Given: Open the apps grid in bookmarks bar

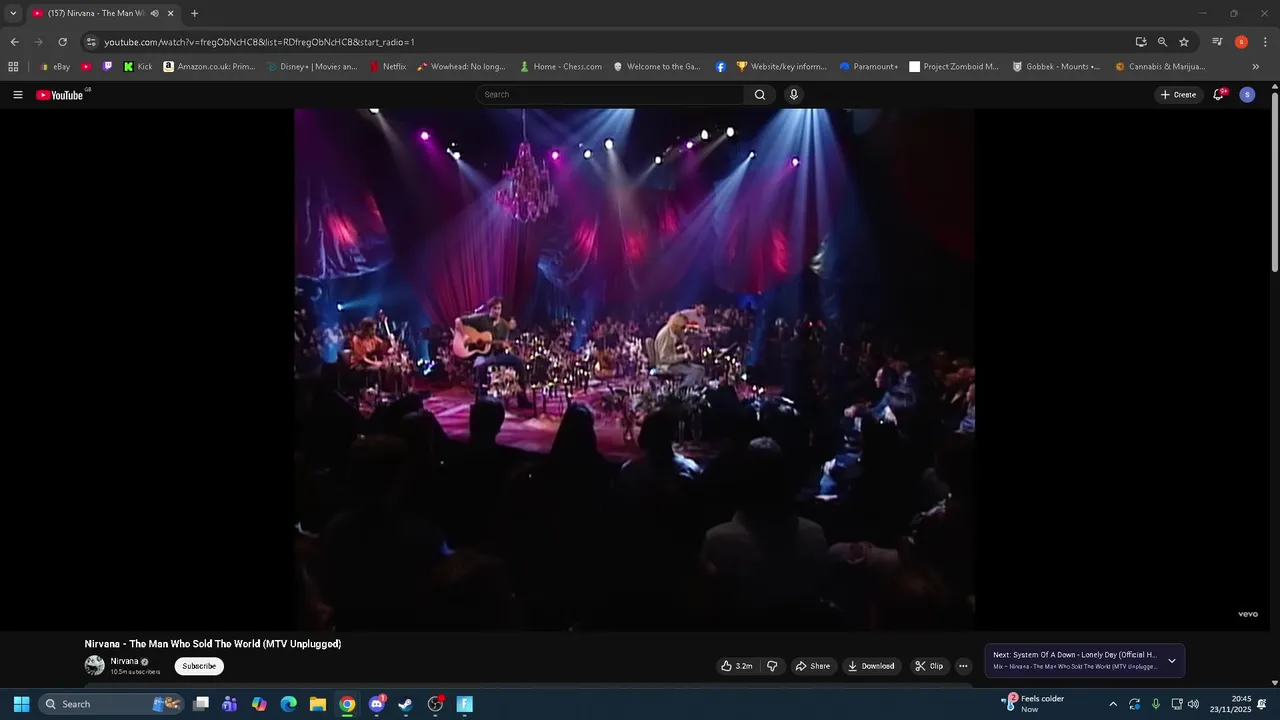Looking at the screenshot, I should coord(13,67).
